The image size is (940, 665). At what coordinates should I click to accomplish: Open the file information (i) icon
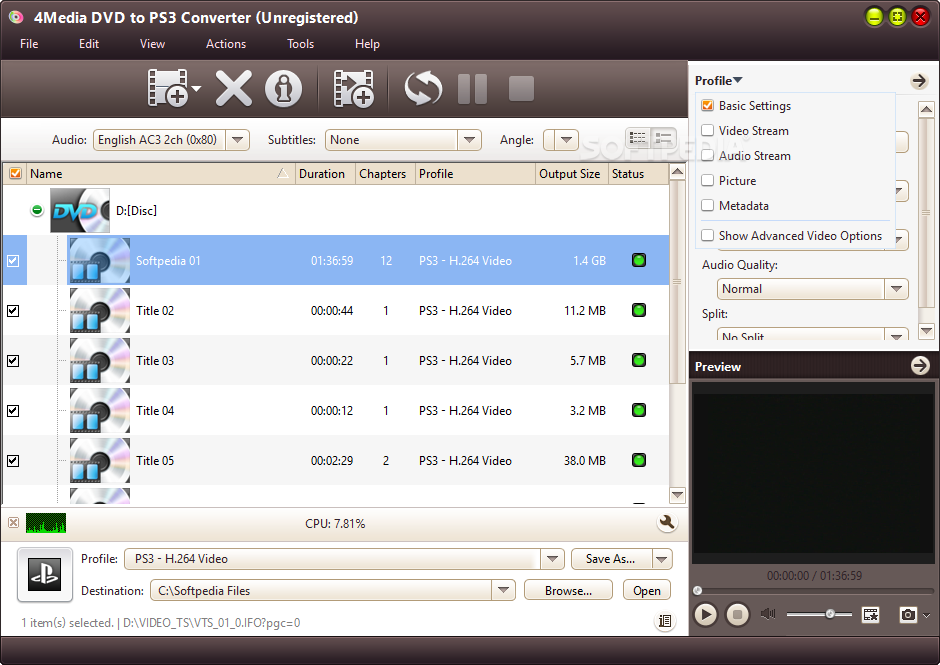(x=283, y=88)
